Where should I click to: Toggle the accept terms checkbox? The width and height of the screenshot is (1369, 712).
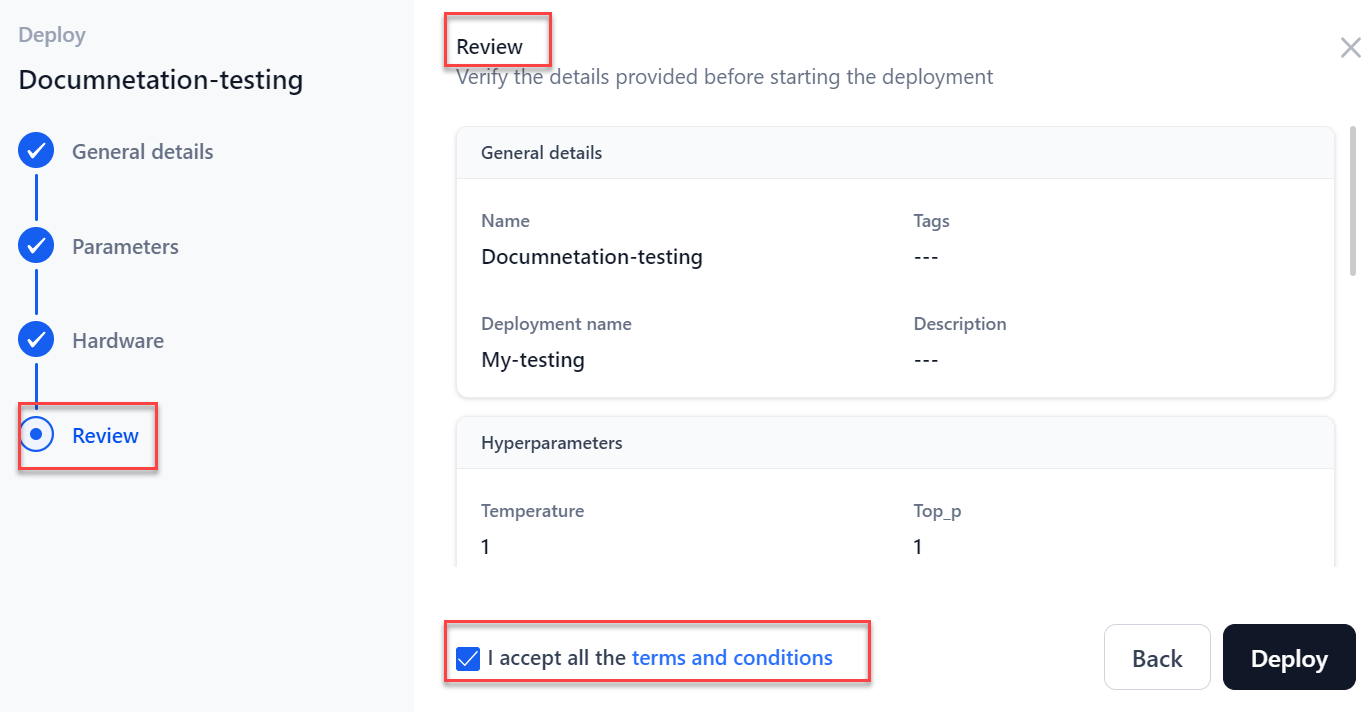pos(468,658)
